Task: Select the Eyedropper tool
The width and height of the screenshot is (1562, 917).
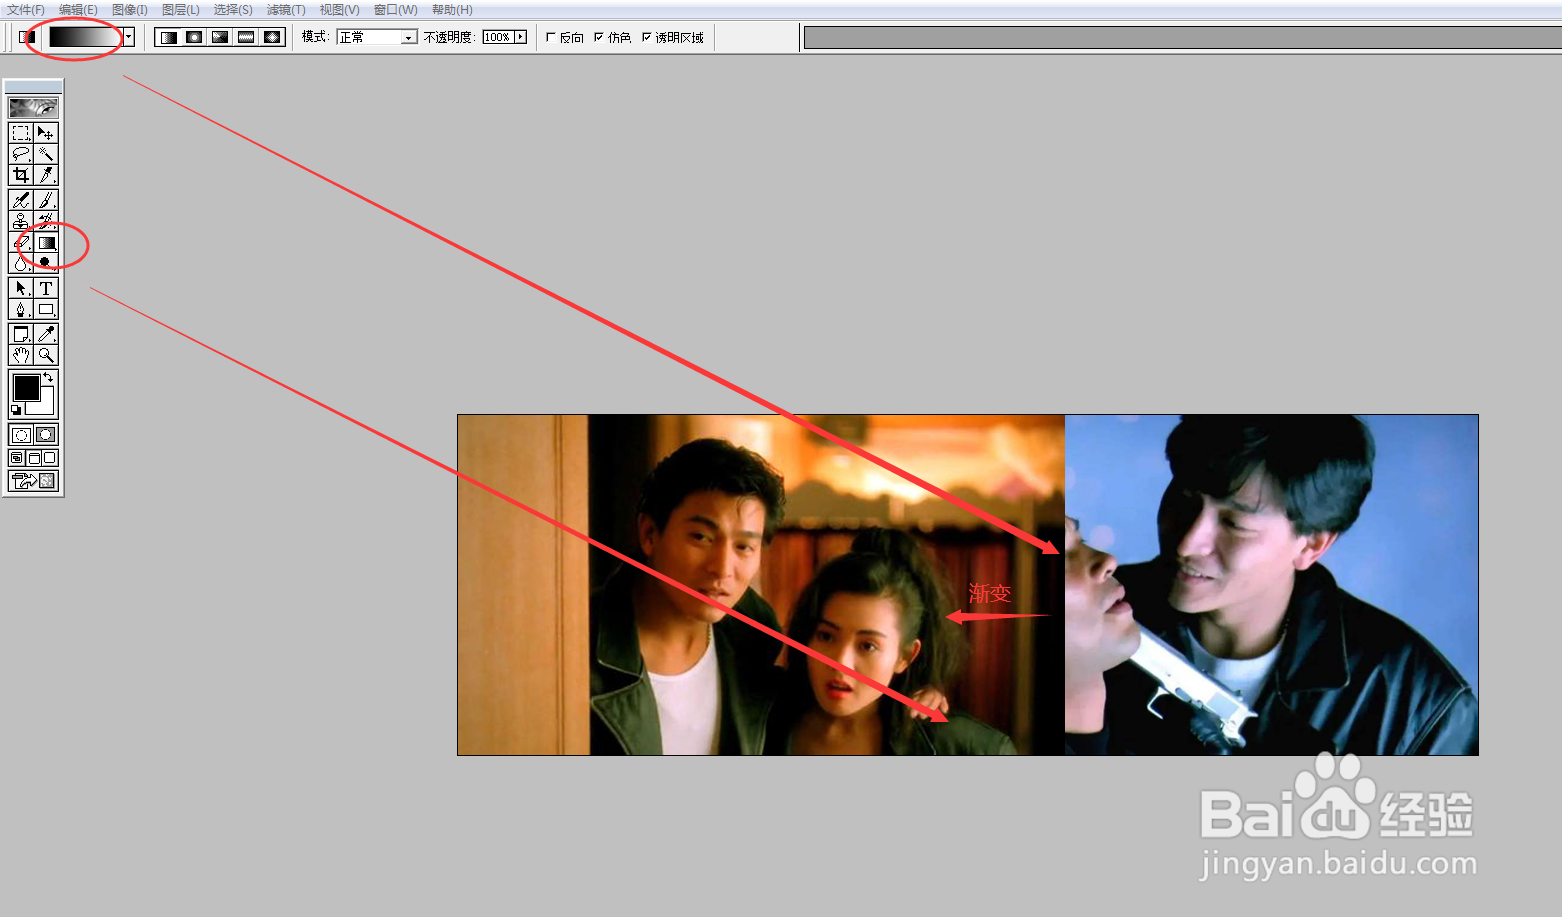Action: [46, 334]
